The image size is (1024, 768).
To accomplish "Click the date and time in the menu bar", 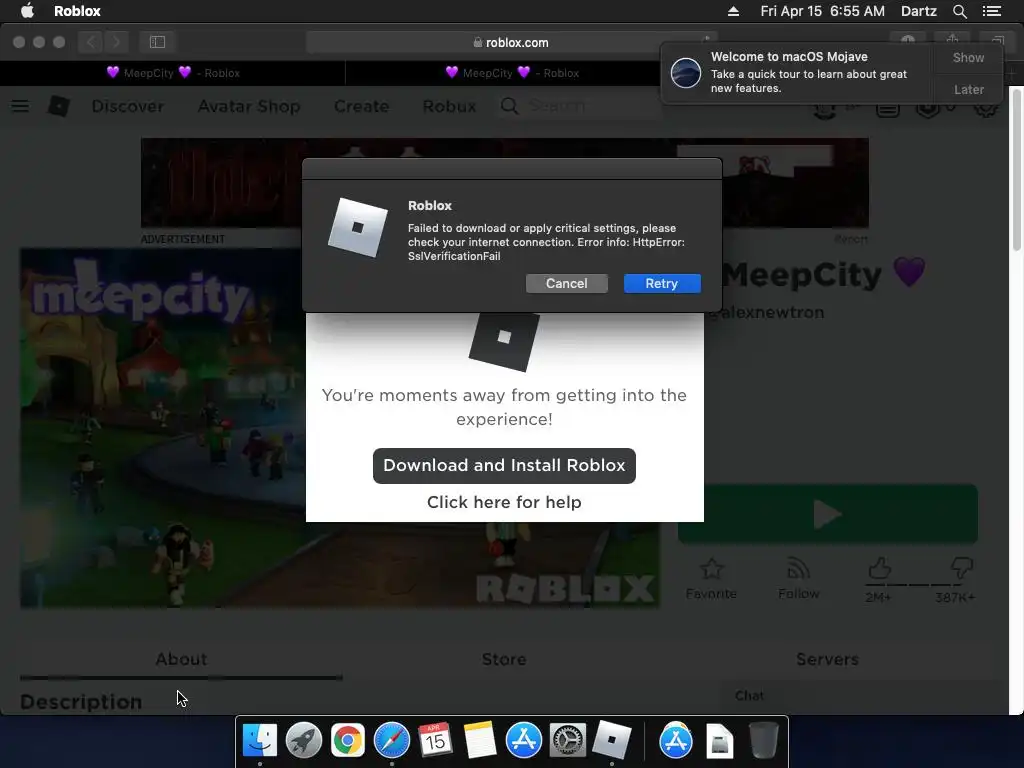I will pyautogui.click(x=822, y=11).
